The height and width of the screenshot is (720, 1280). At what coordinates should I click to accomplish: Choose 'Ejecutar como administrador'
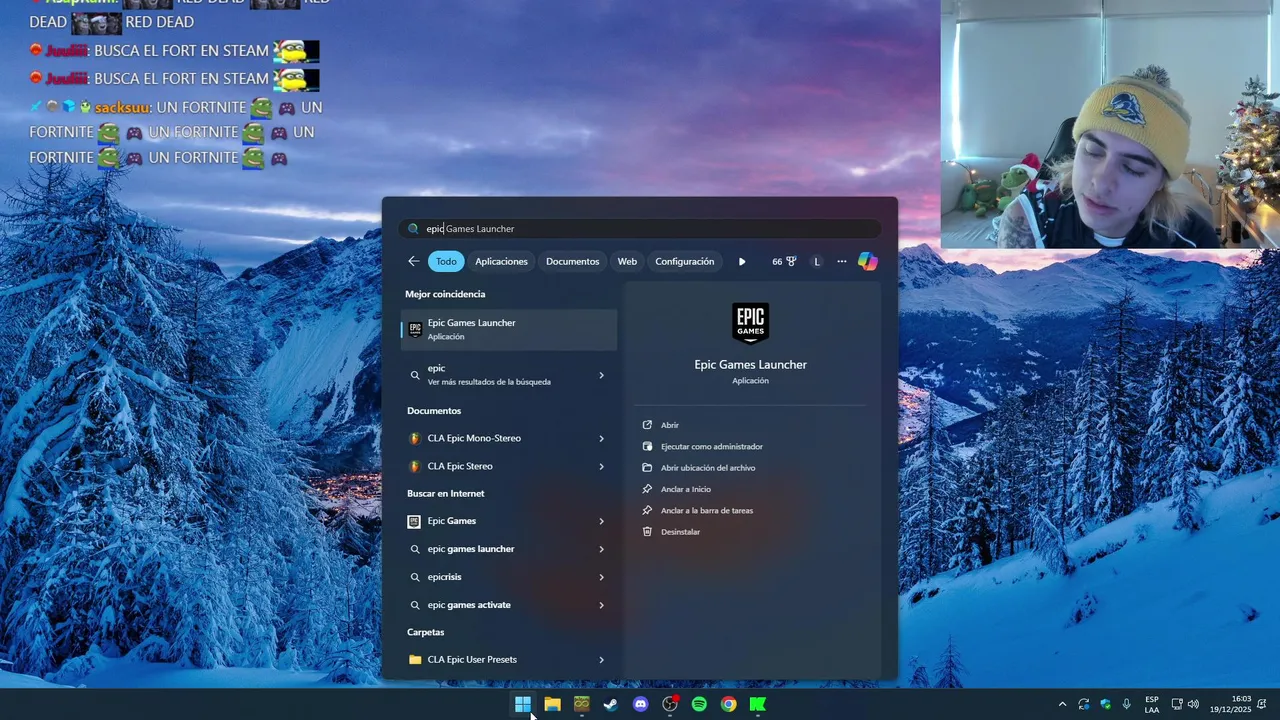click(711, 447)
